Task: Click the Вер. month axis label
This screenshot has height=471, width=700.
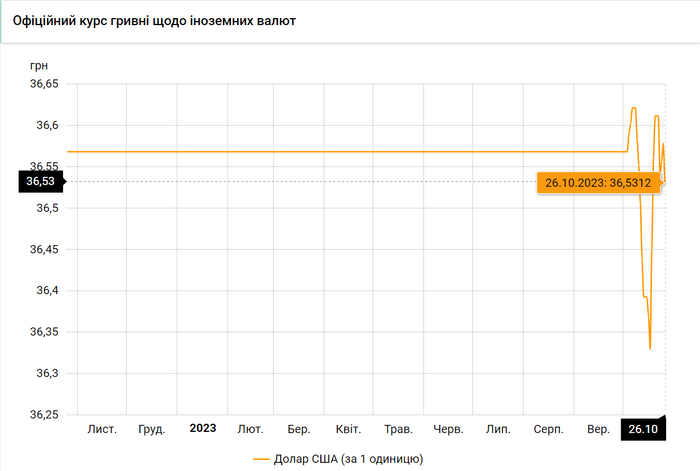Action: [598, 429]
